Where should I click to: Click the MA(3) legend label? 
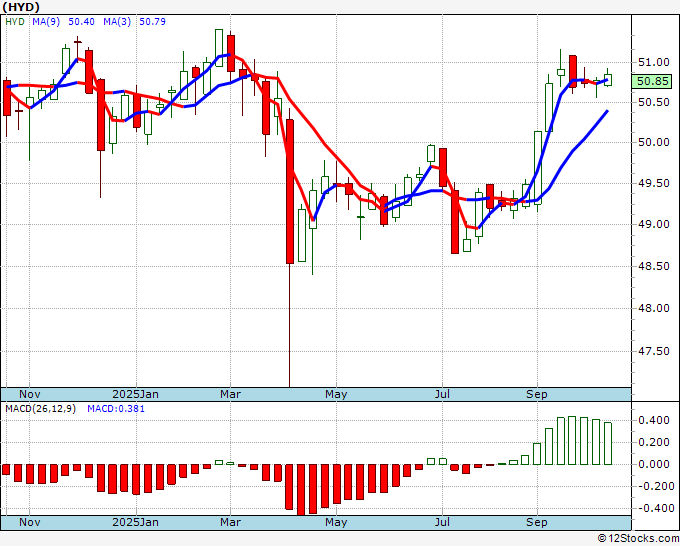tap(117, 22)
